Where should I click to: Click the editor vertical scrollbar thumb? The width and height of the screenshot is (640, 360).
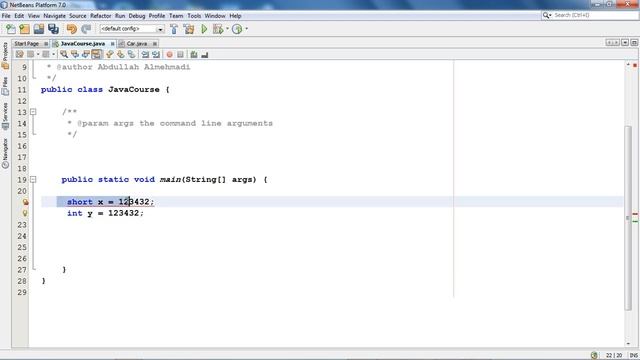(629, 218)
